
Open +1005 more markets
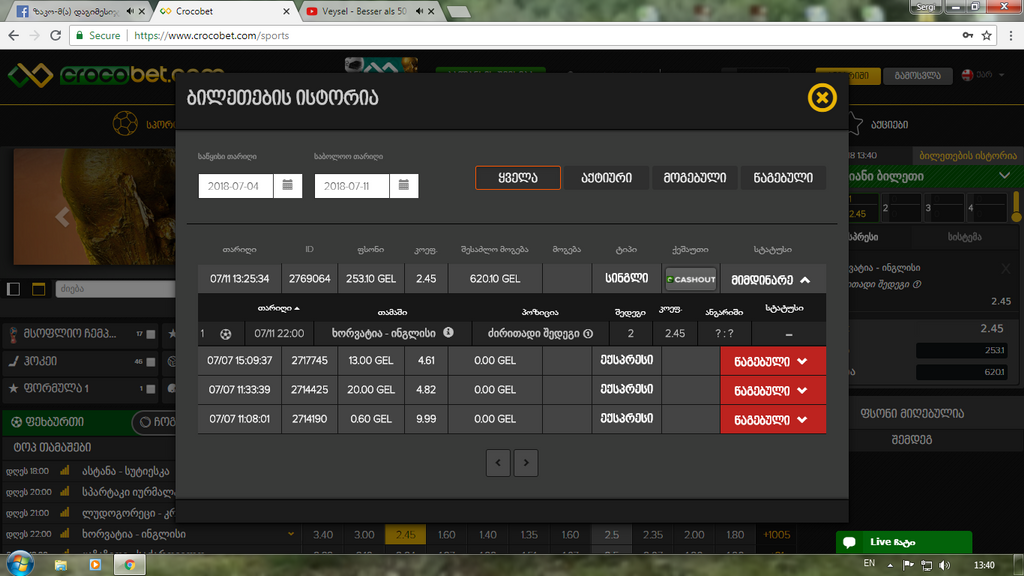pos(776,535)
